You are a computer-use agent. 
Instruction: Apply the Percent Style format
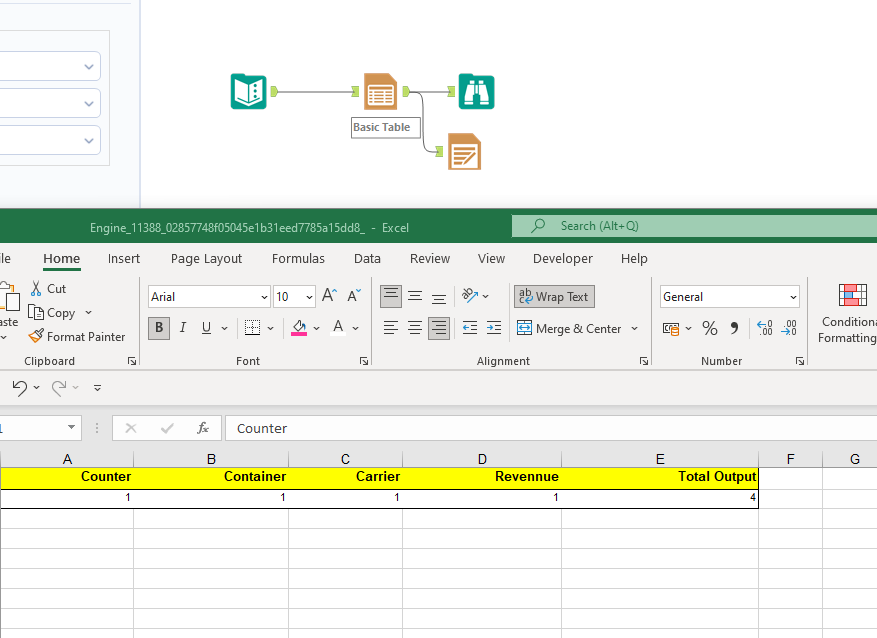click(x=710, y=328)
